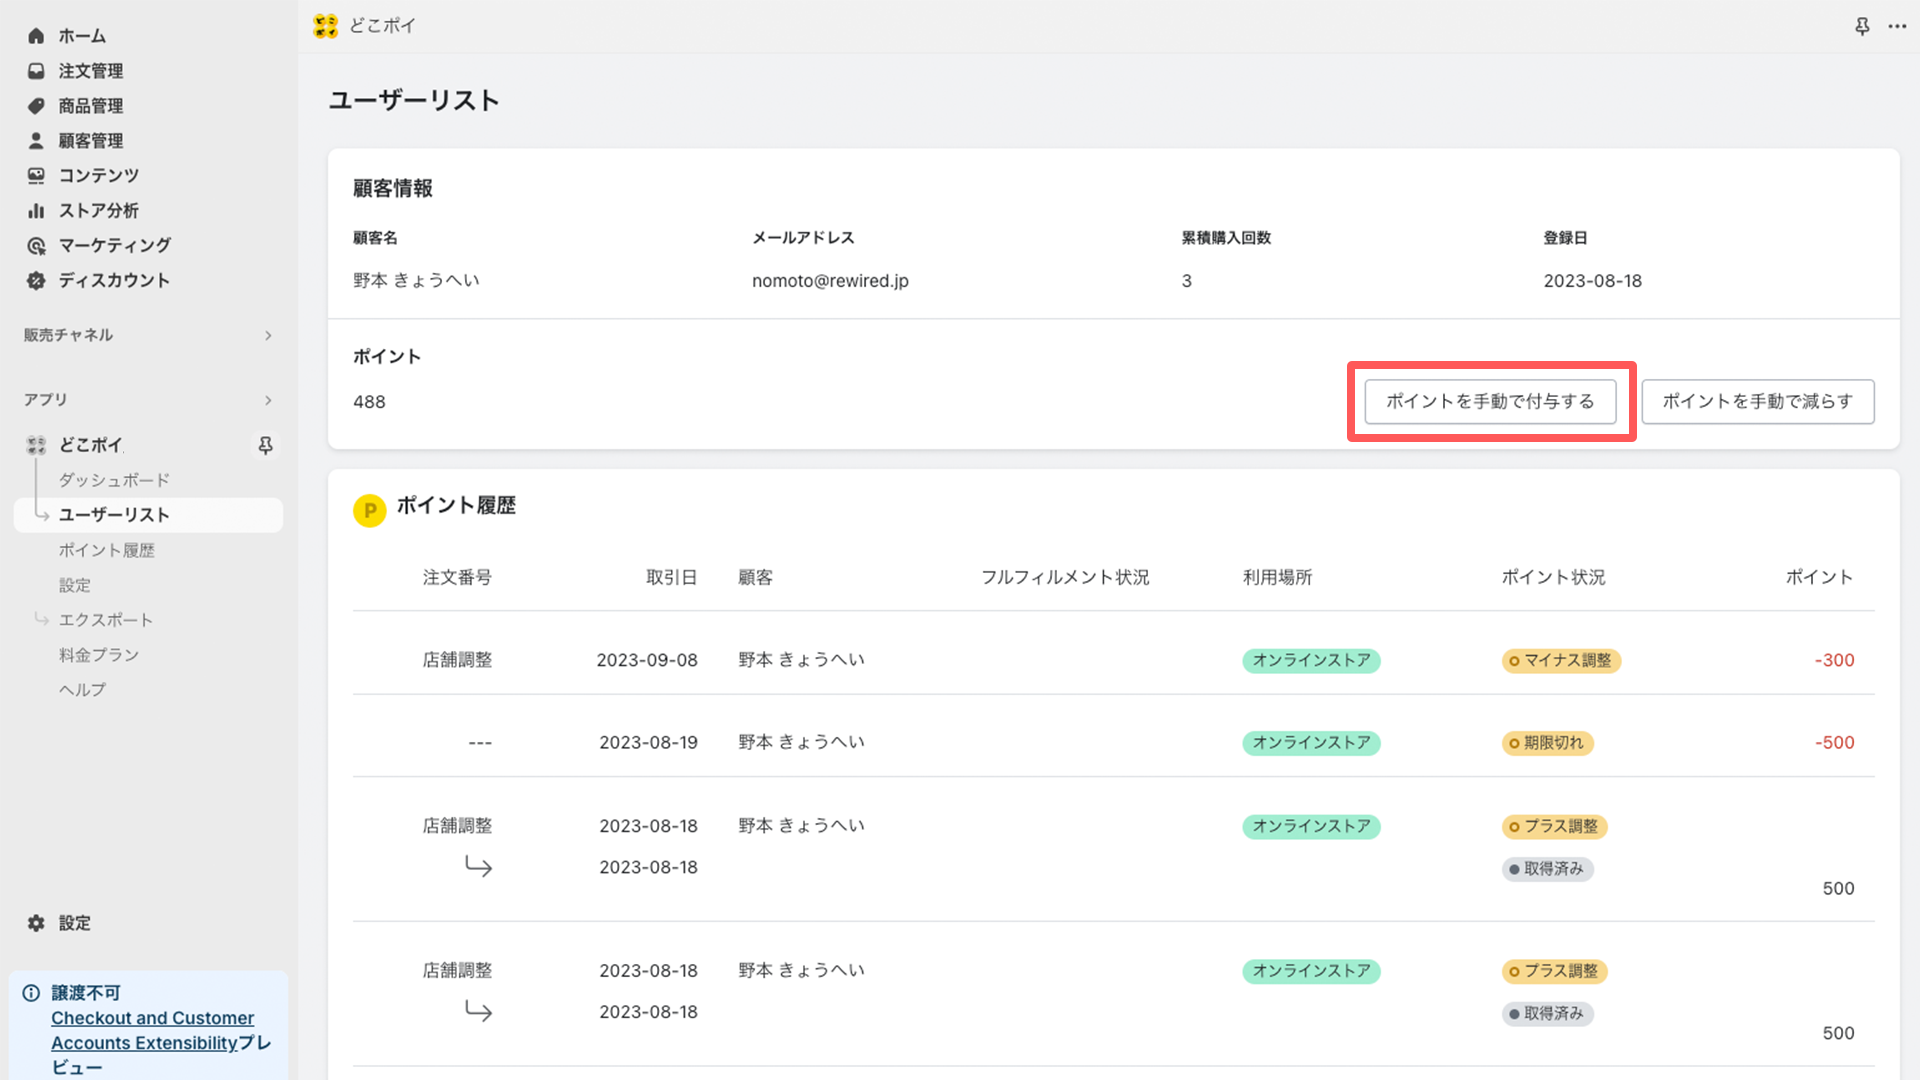
Task: Open ストア分析 in the sidebar
Action: [x=98, y=211]
